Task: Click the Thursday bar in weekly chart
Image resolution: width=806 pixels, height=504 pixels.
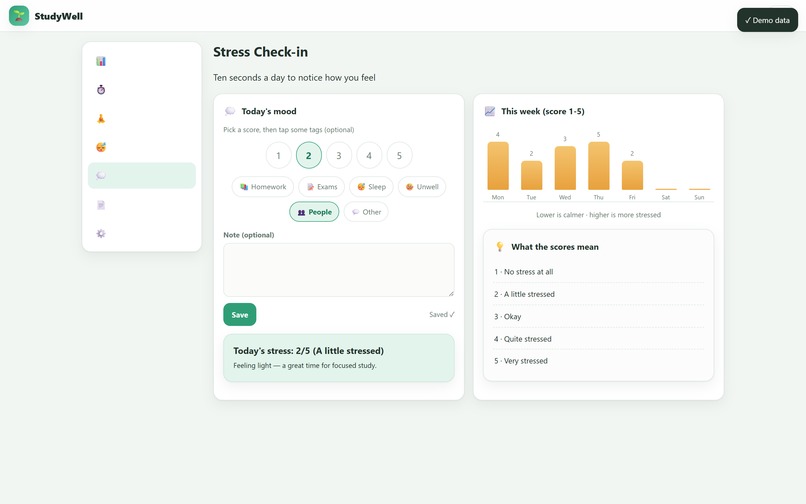Action: [598, 166]
